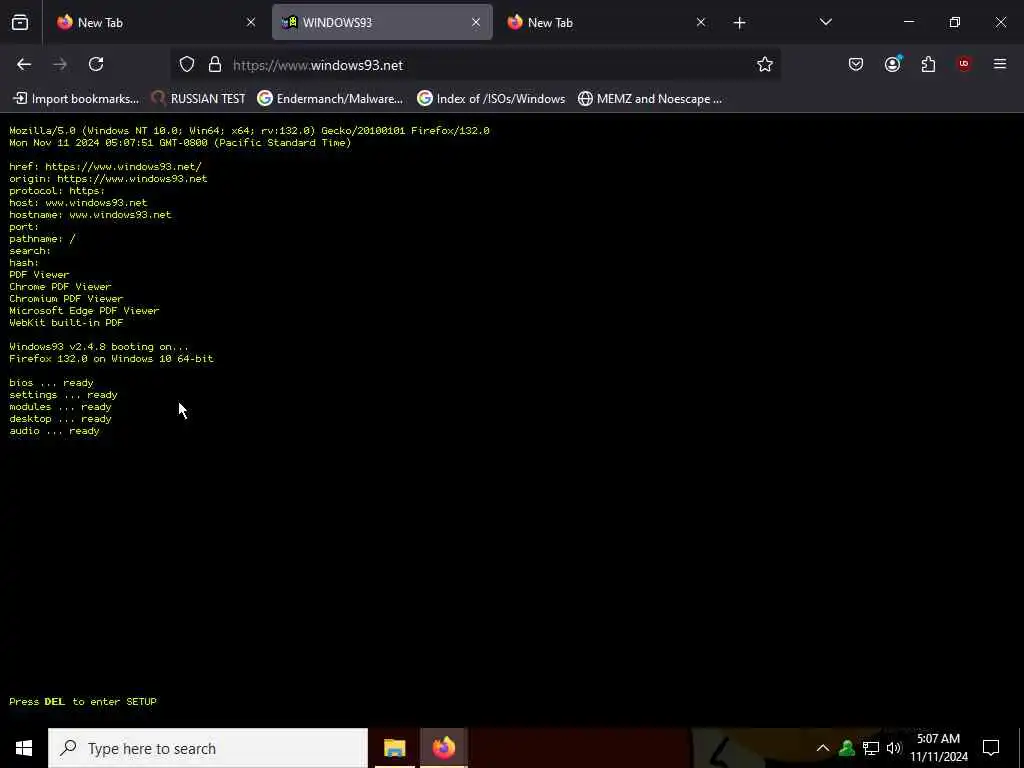Show hidden system tray icons
Screen dimensions: 1024x768
pos(823,748)
